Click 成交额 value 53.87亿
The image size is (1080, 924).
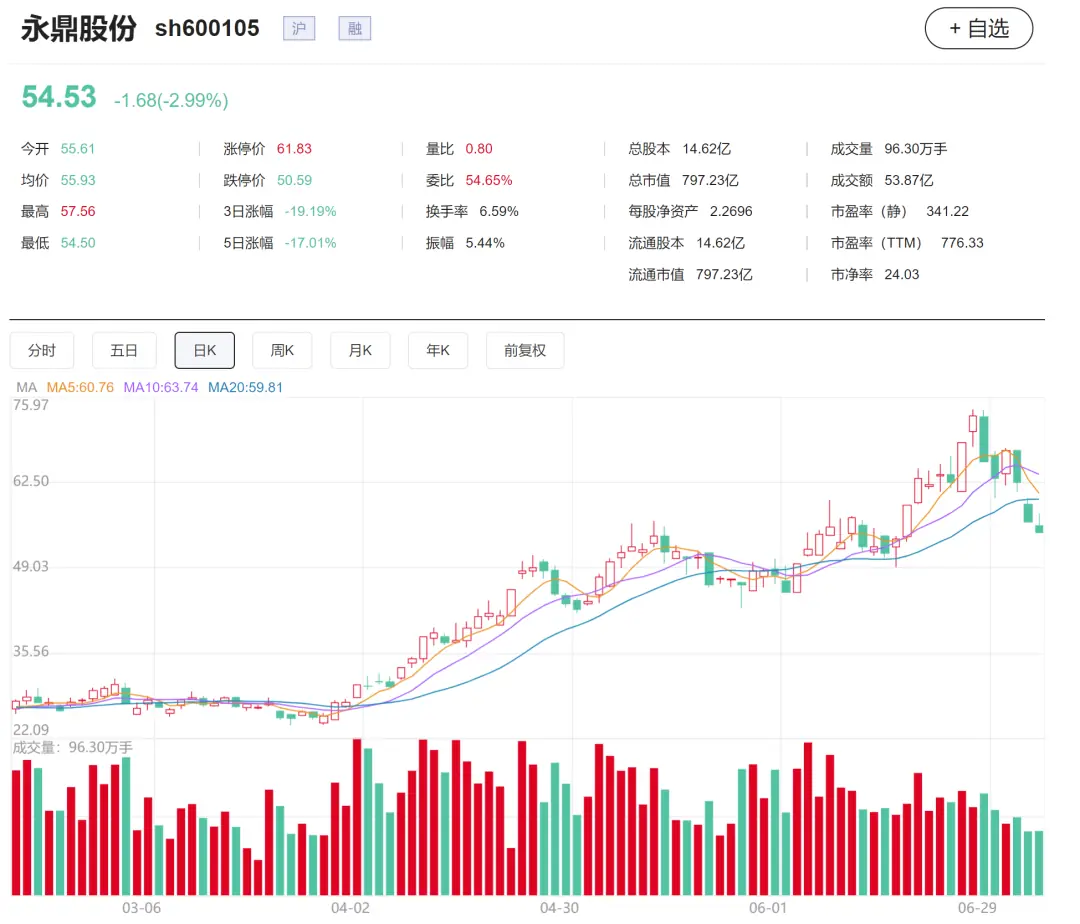click(x=908, y=180)
